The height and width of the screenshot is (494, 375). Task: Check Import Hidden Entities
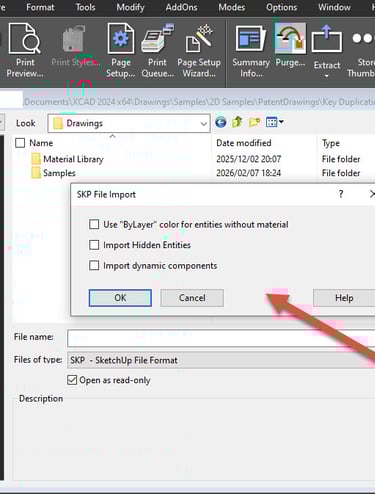pos(94,245)
